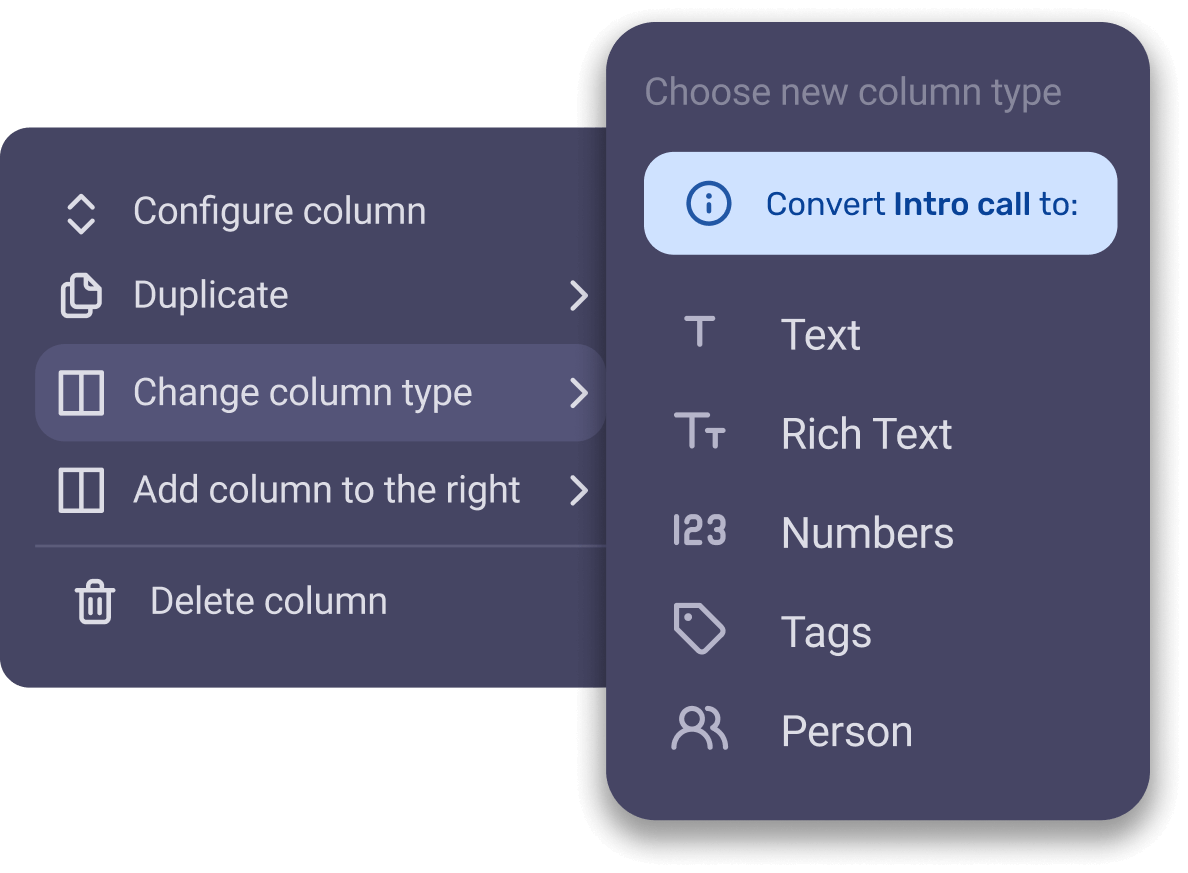Screen dimensions: 1188x873
Task: Click the tag-shaped Tags icon
Action: pos(700,631)
